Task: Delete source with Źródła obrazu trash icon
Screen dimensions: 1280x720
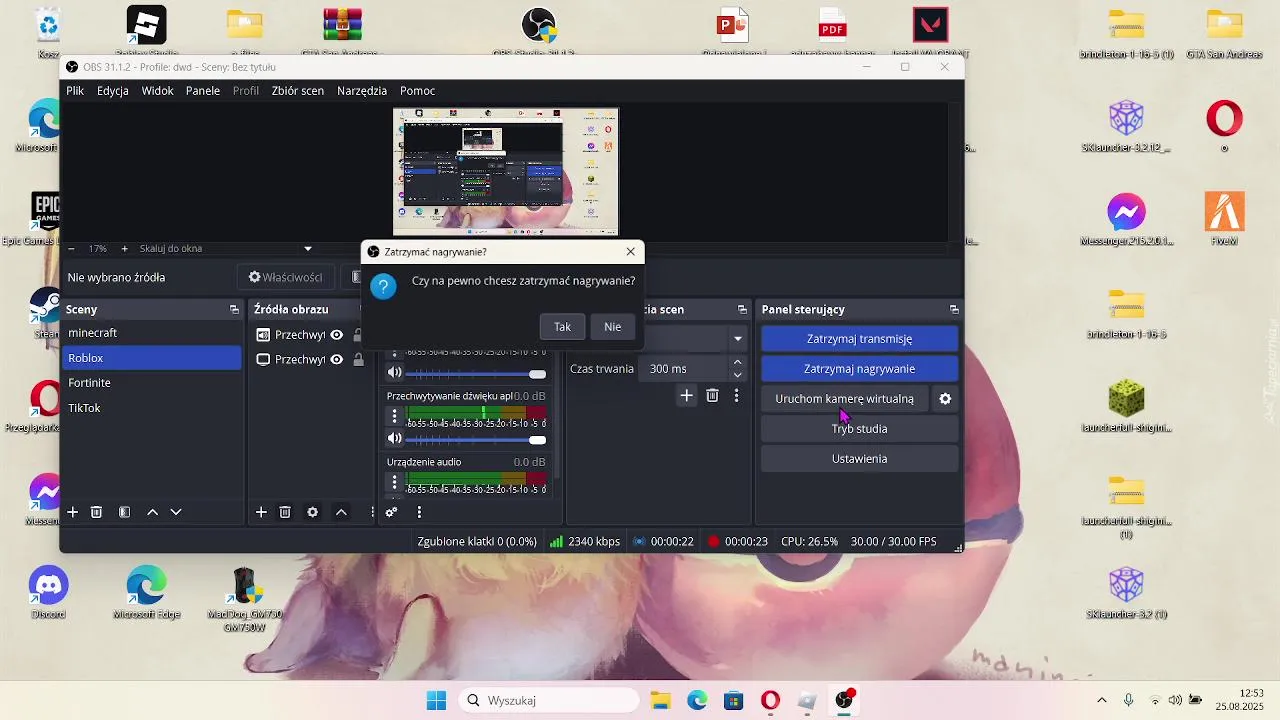Action: (285, 512)
